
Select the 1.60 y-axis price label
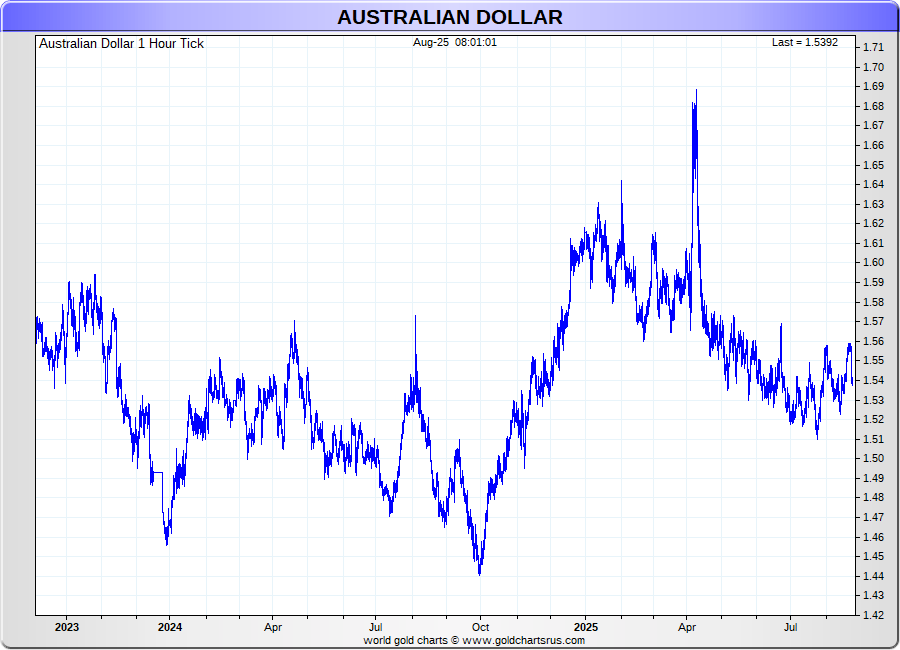(873, 263)
